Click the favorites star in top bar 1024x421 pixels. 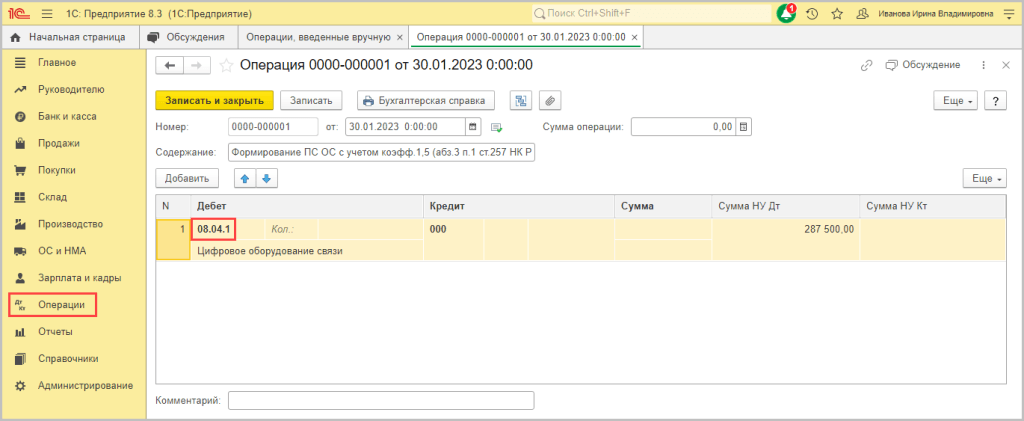tap(836, 14)
